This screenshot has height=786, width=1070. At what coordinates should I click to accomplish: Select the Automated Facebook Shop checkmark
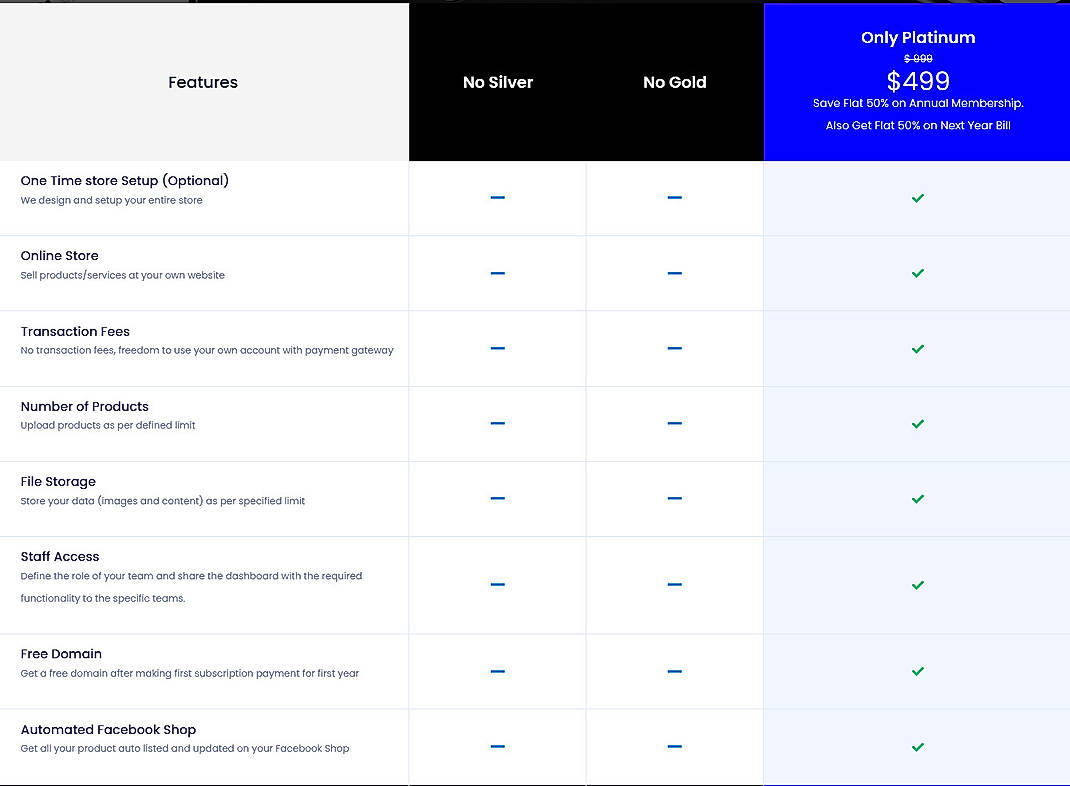(x=917, y=747)
